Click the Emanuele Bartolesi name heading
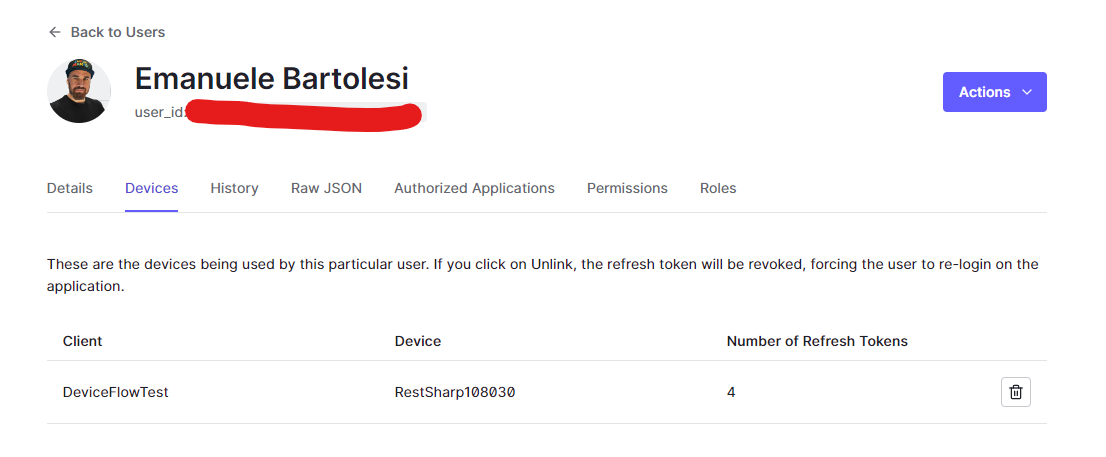The height and width of the screenshot is (457, 1106). (272, 79)
